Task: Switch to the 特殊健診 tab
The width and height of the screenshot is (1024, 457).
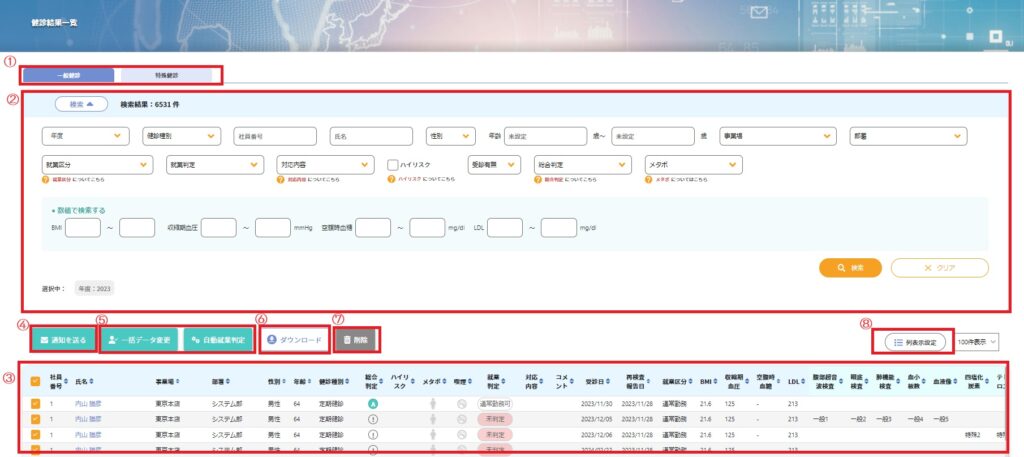Action: point(167,75)
